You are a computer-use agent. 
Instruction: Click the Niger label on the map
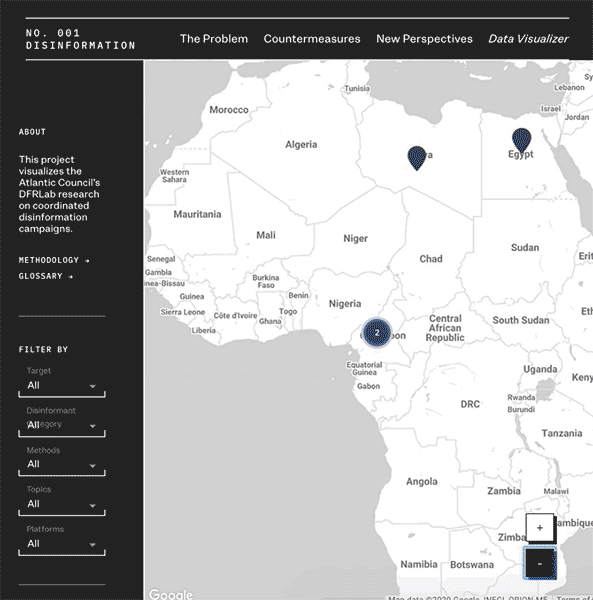click(x=355, y=239)
